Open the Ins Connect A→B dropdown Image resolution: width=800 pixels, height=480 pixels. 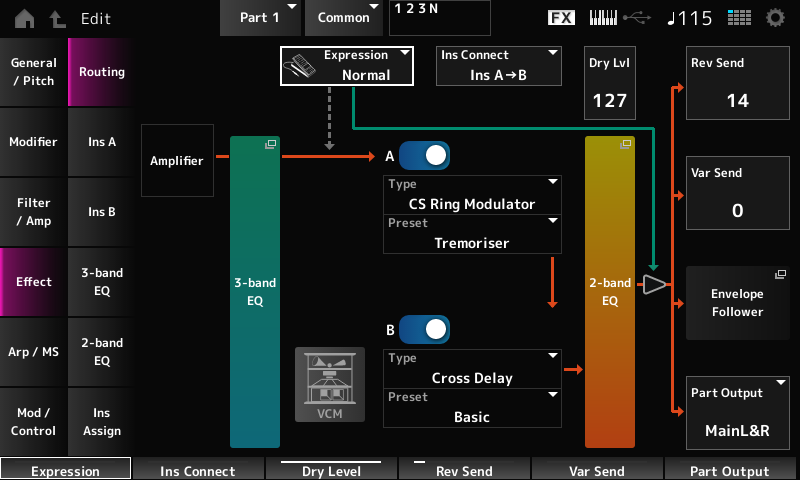499,65
